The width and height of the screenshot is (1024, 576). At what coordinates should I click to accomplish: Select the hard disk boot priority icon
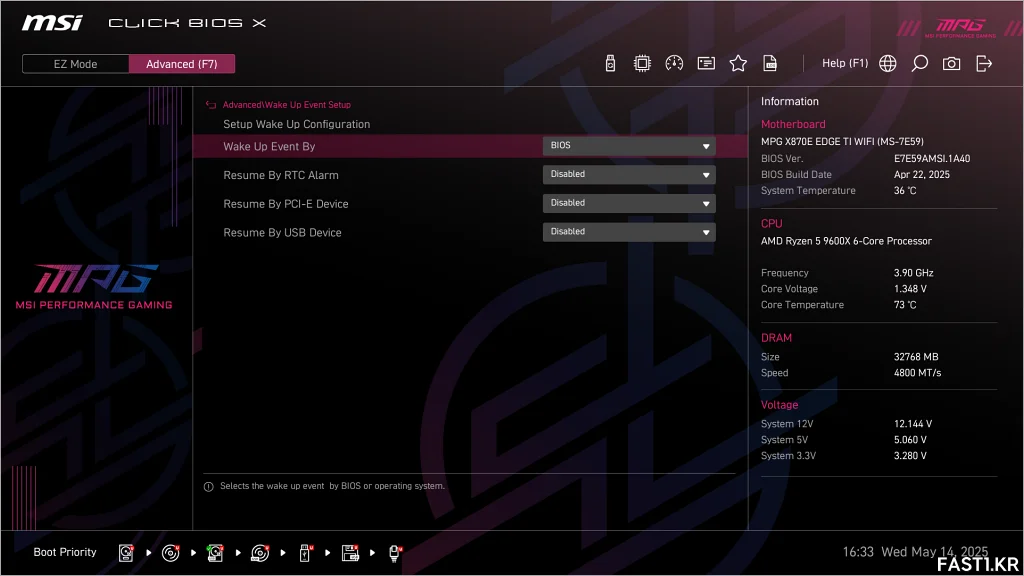[x=126, y=552]
